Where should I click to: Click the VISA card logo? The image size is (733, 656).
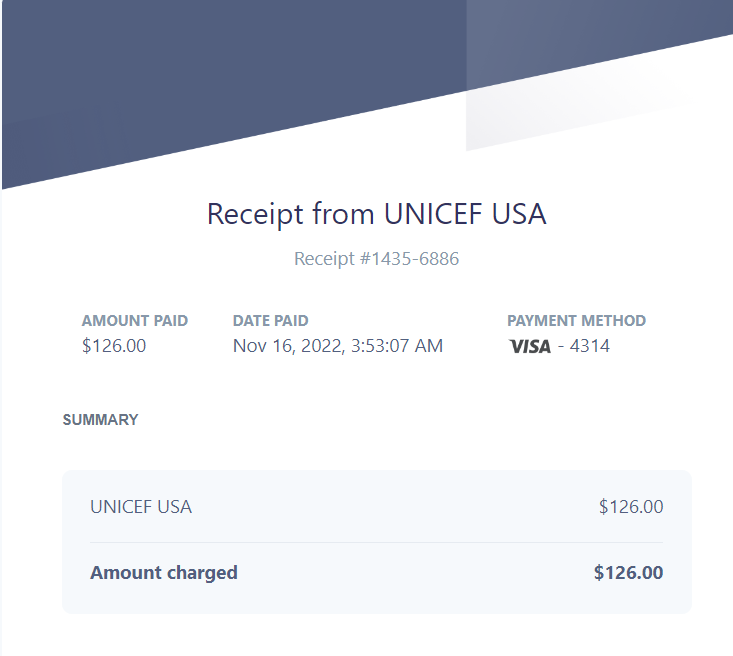530,346
